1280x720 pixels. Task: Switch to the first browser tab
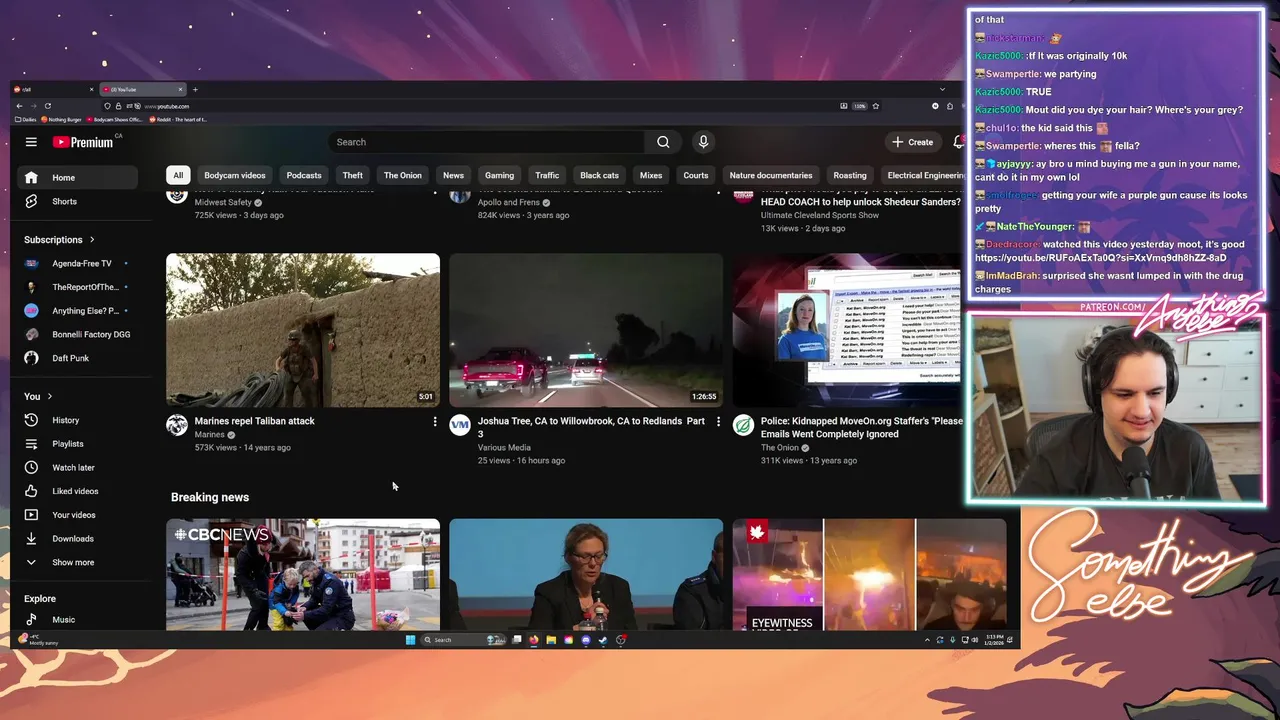(x=54, y=90)
